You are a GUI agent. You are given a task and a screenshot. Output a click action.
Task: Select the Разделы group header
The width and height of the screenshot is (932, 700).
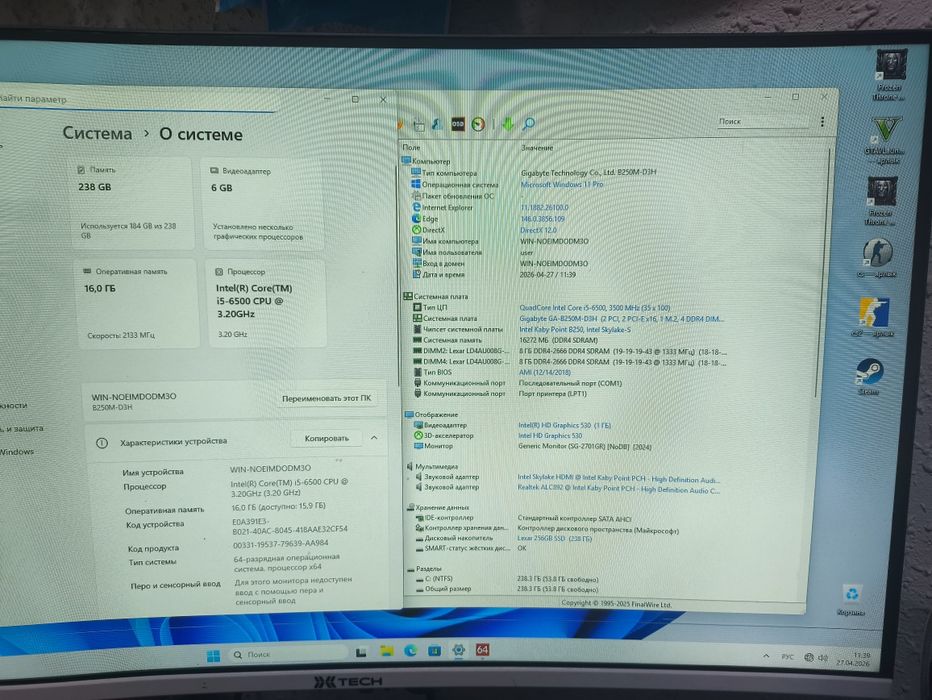pyautogui.click(x=424, y=569)
